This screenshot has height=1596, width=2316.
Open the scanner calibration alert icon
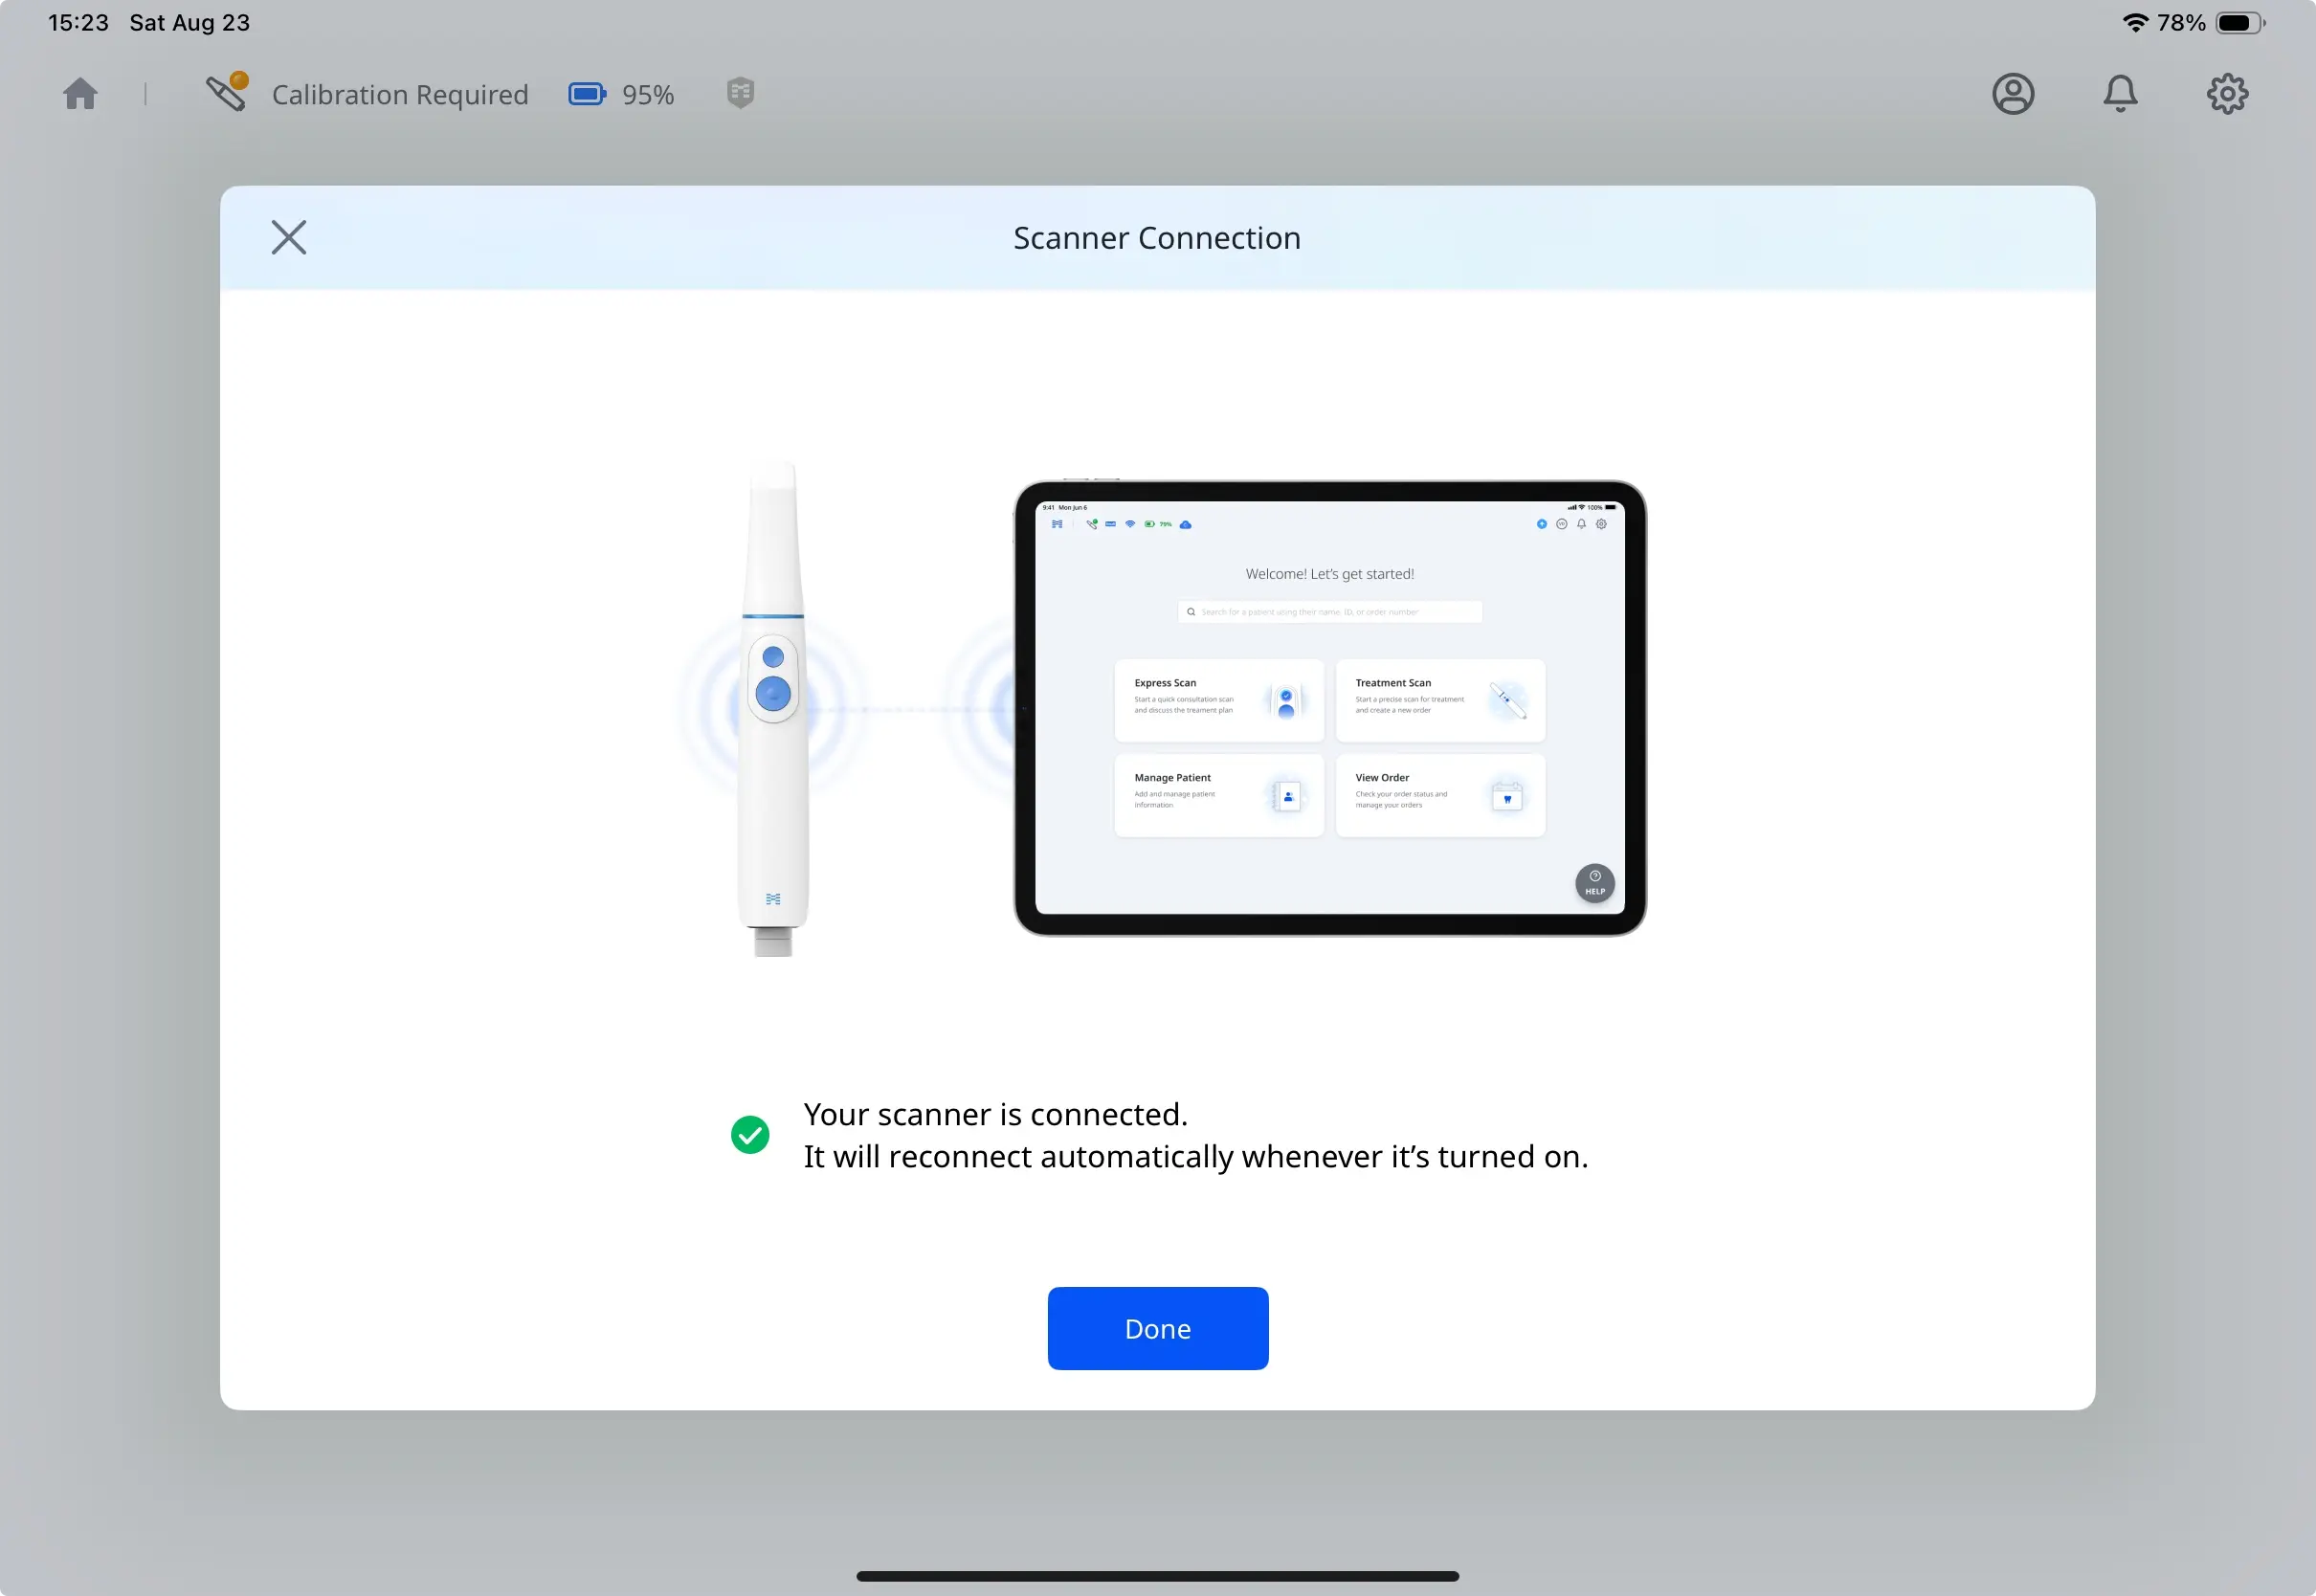(x=227, y=93)
